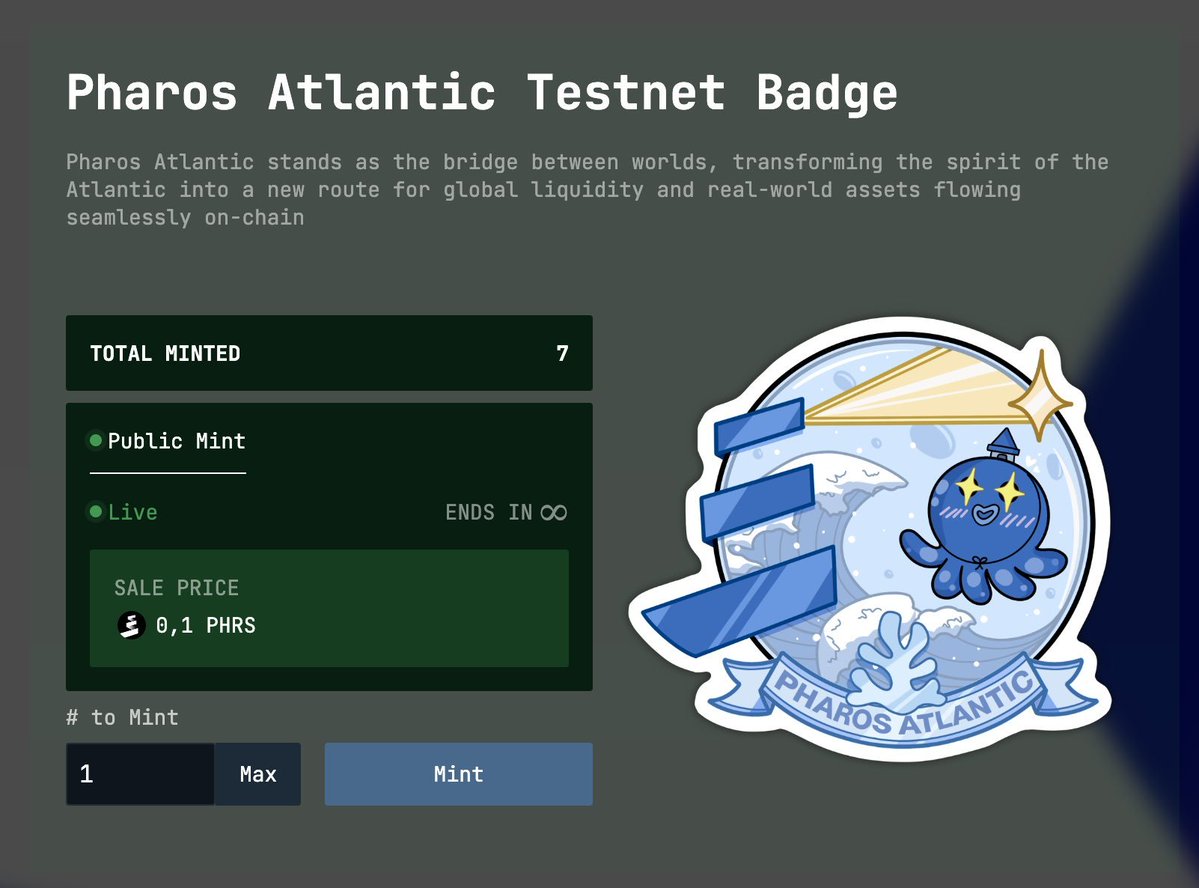Click the infinity symbol after ENDS IN

click(x=554, y=512)
